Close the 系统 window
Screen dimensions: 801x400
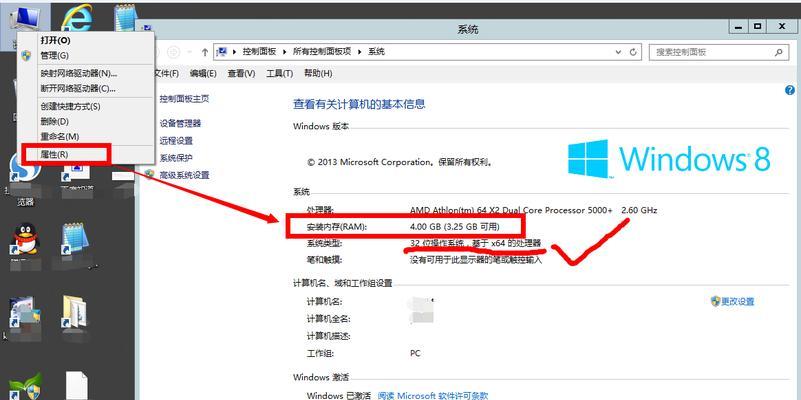tap(782, 26)
